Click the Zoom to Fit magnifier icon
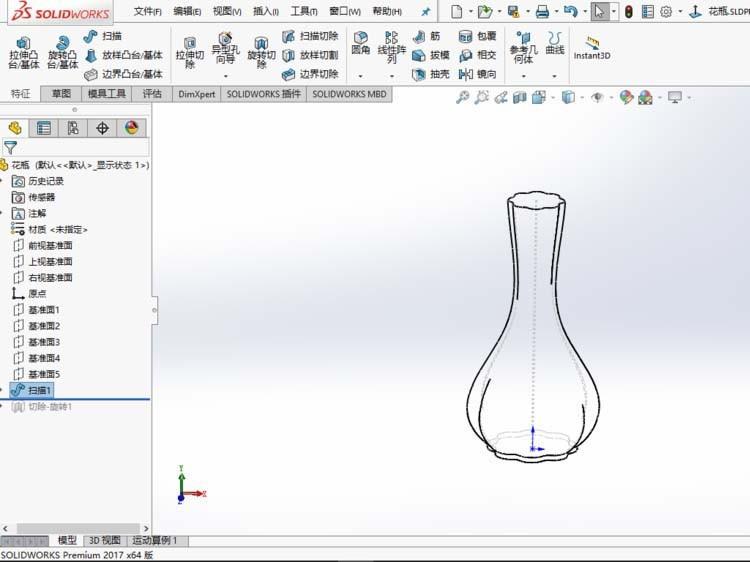The height and width of the screenshot is (562, 750). point(462,98)
